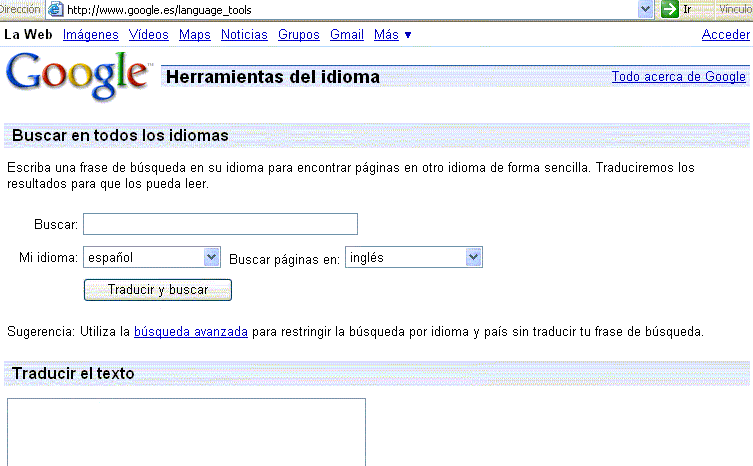Open the Maps link
The height and width of the screenshot is (466, 753).
click(x=194, y=35)
